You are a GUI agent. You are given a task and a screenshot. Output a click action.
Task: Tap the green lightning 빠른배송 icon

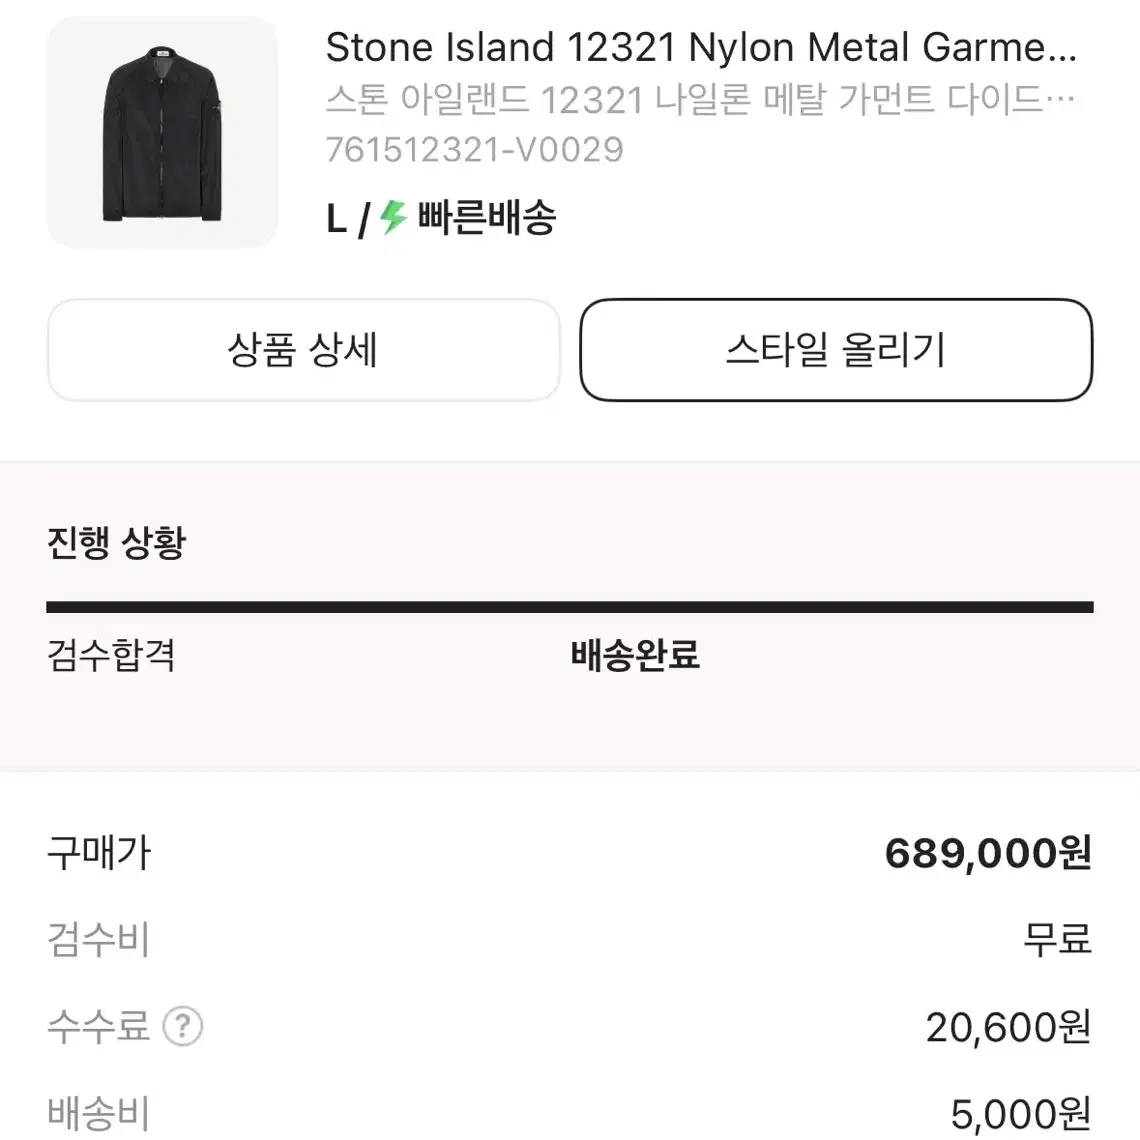point(394,217)
